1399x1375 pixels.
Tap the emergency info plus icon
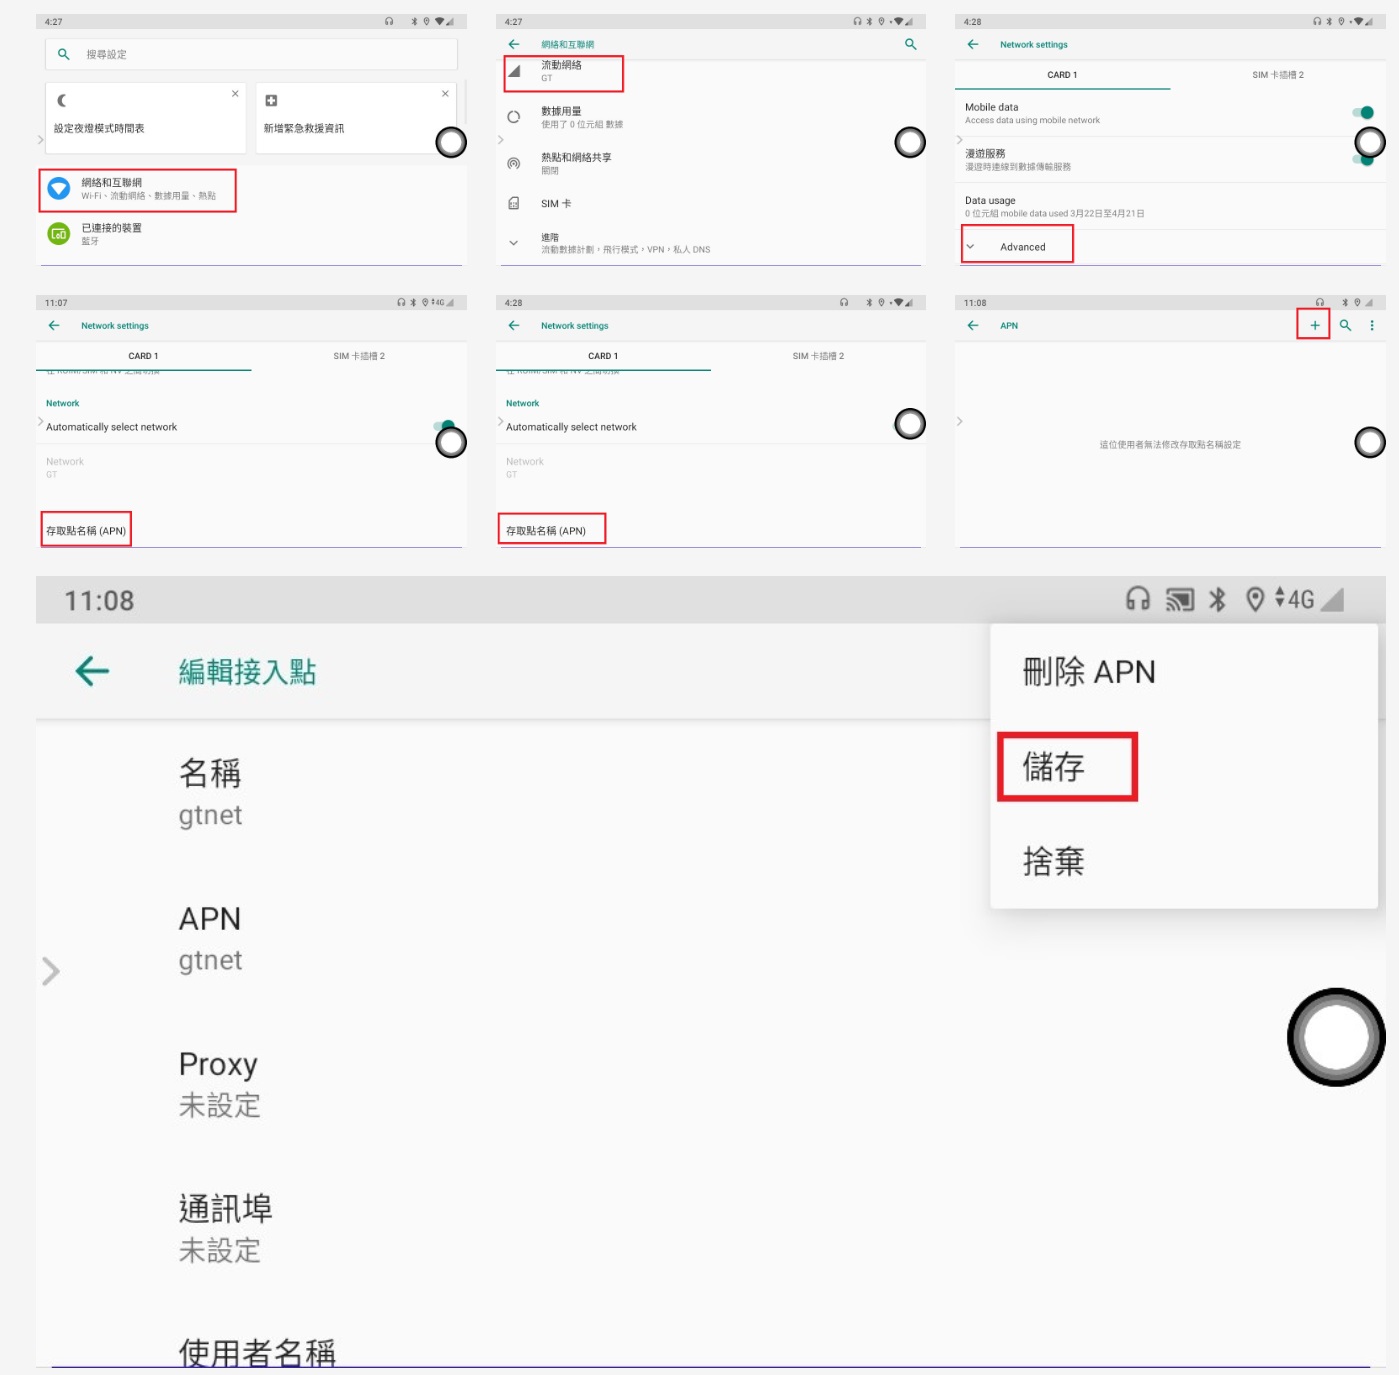click(271, 100)
